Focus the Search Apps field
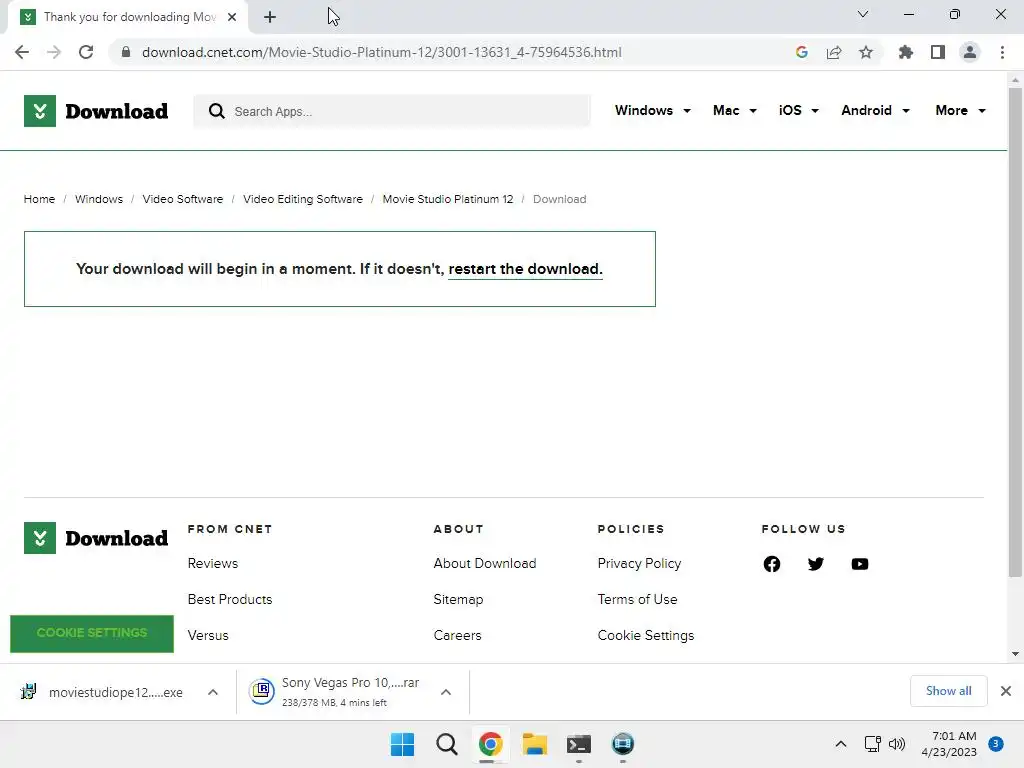Screen dimensions: 1024x768 392,111
